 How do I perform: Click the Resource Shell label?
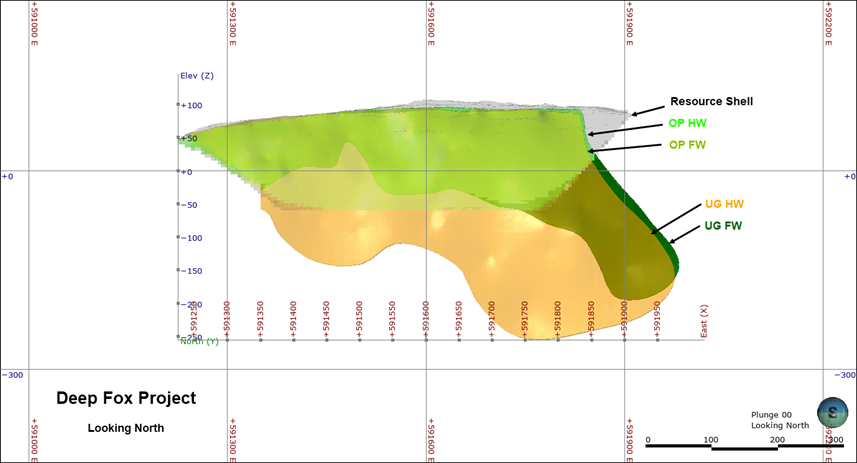(711, 101)
